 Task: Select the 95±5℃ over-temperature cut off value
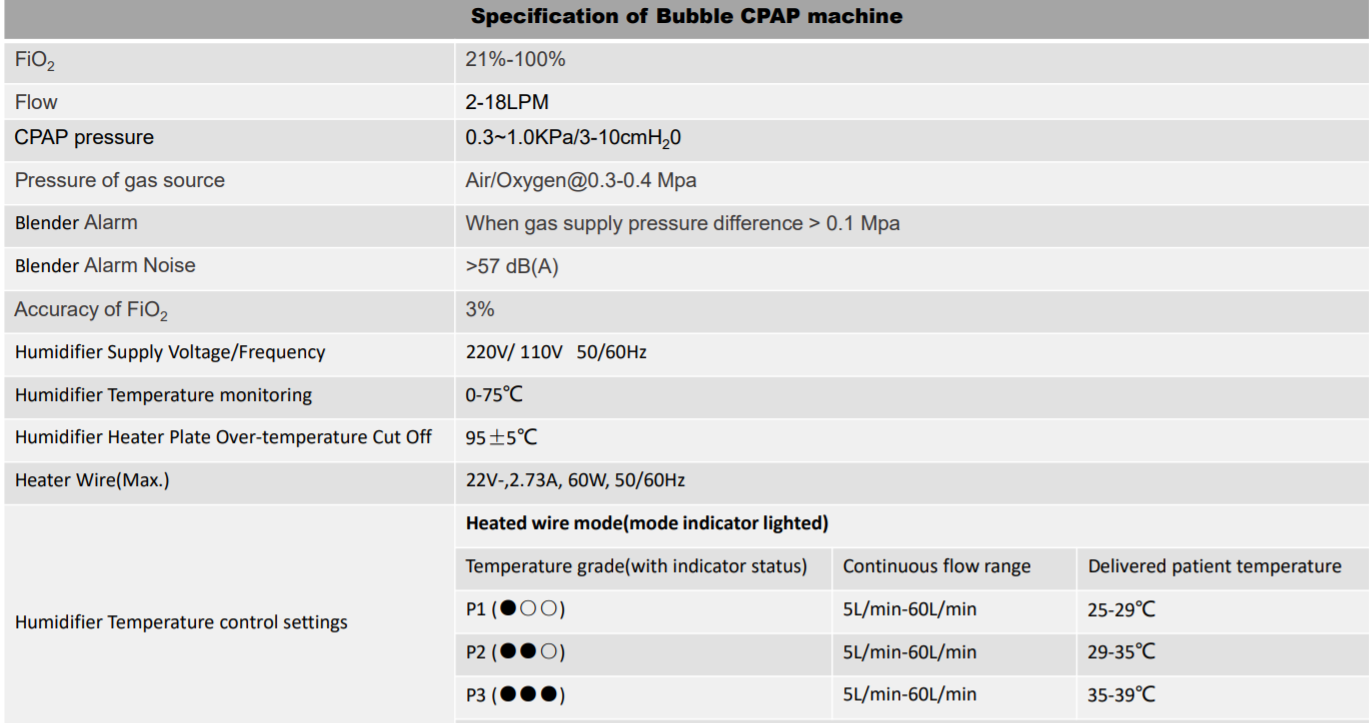coord(501,438)
